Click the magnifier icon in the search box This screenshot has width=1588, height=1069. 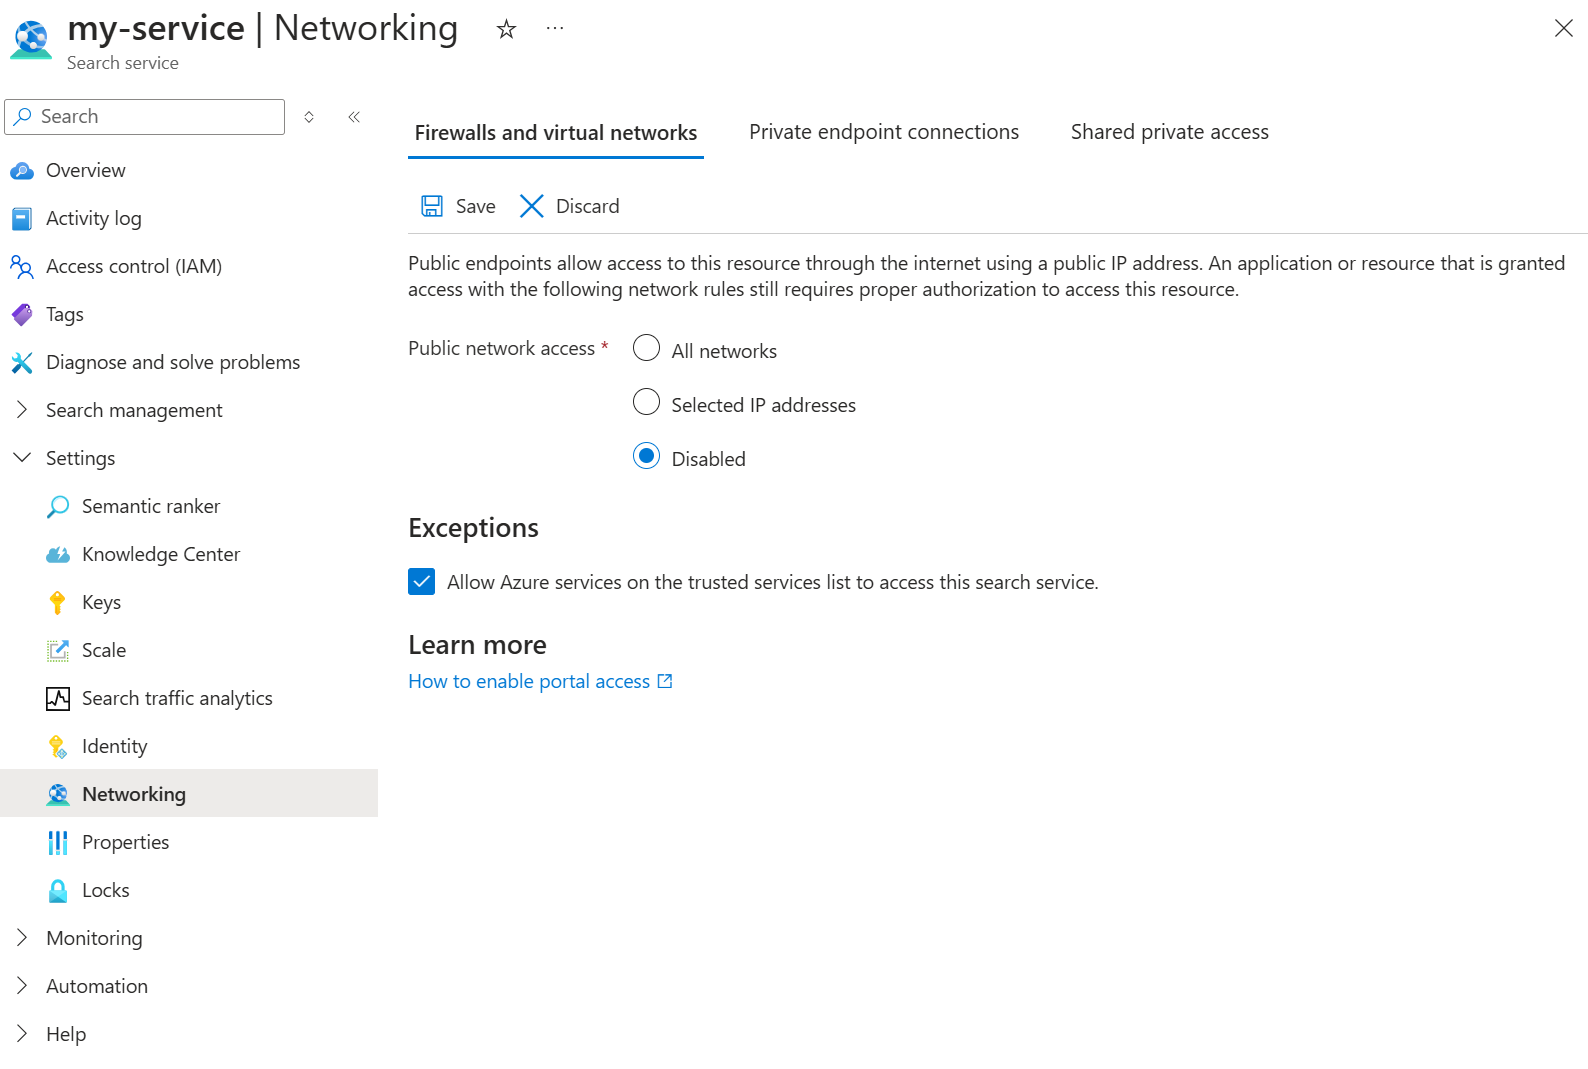(x=23, y=117)
